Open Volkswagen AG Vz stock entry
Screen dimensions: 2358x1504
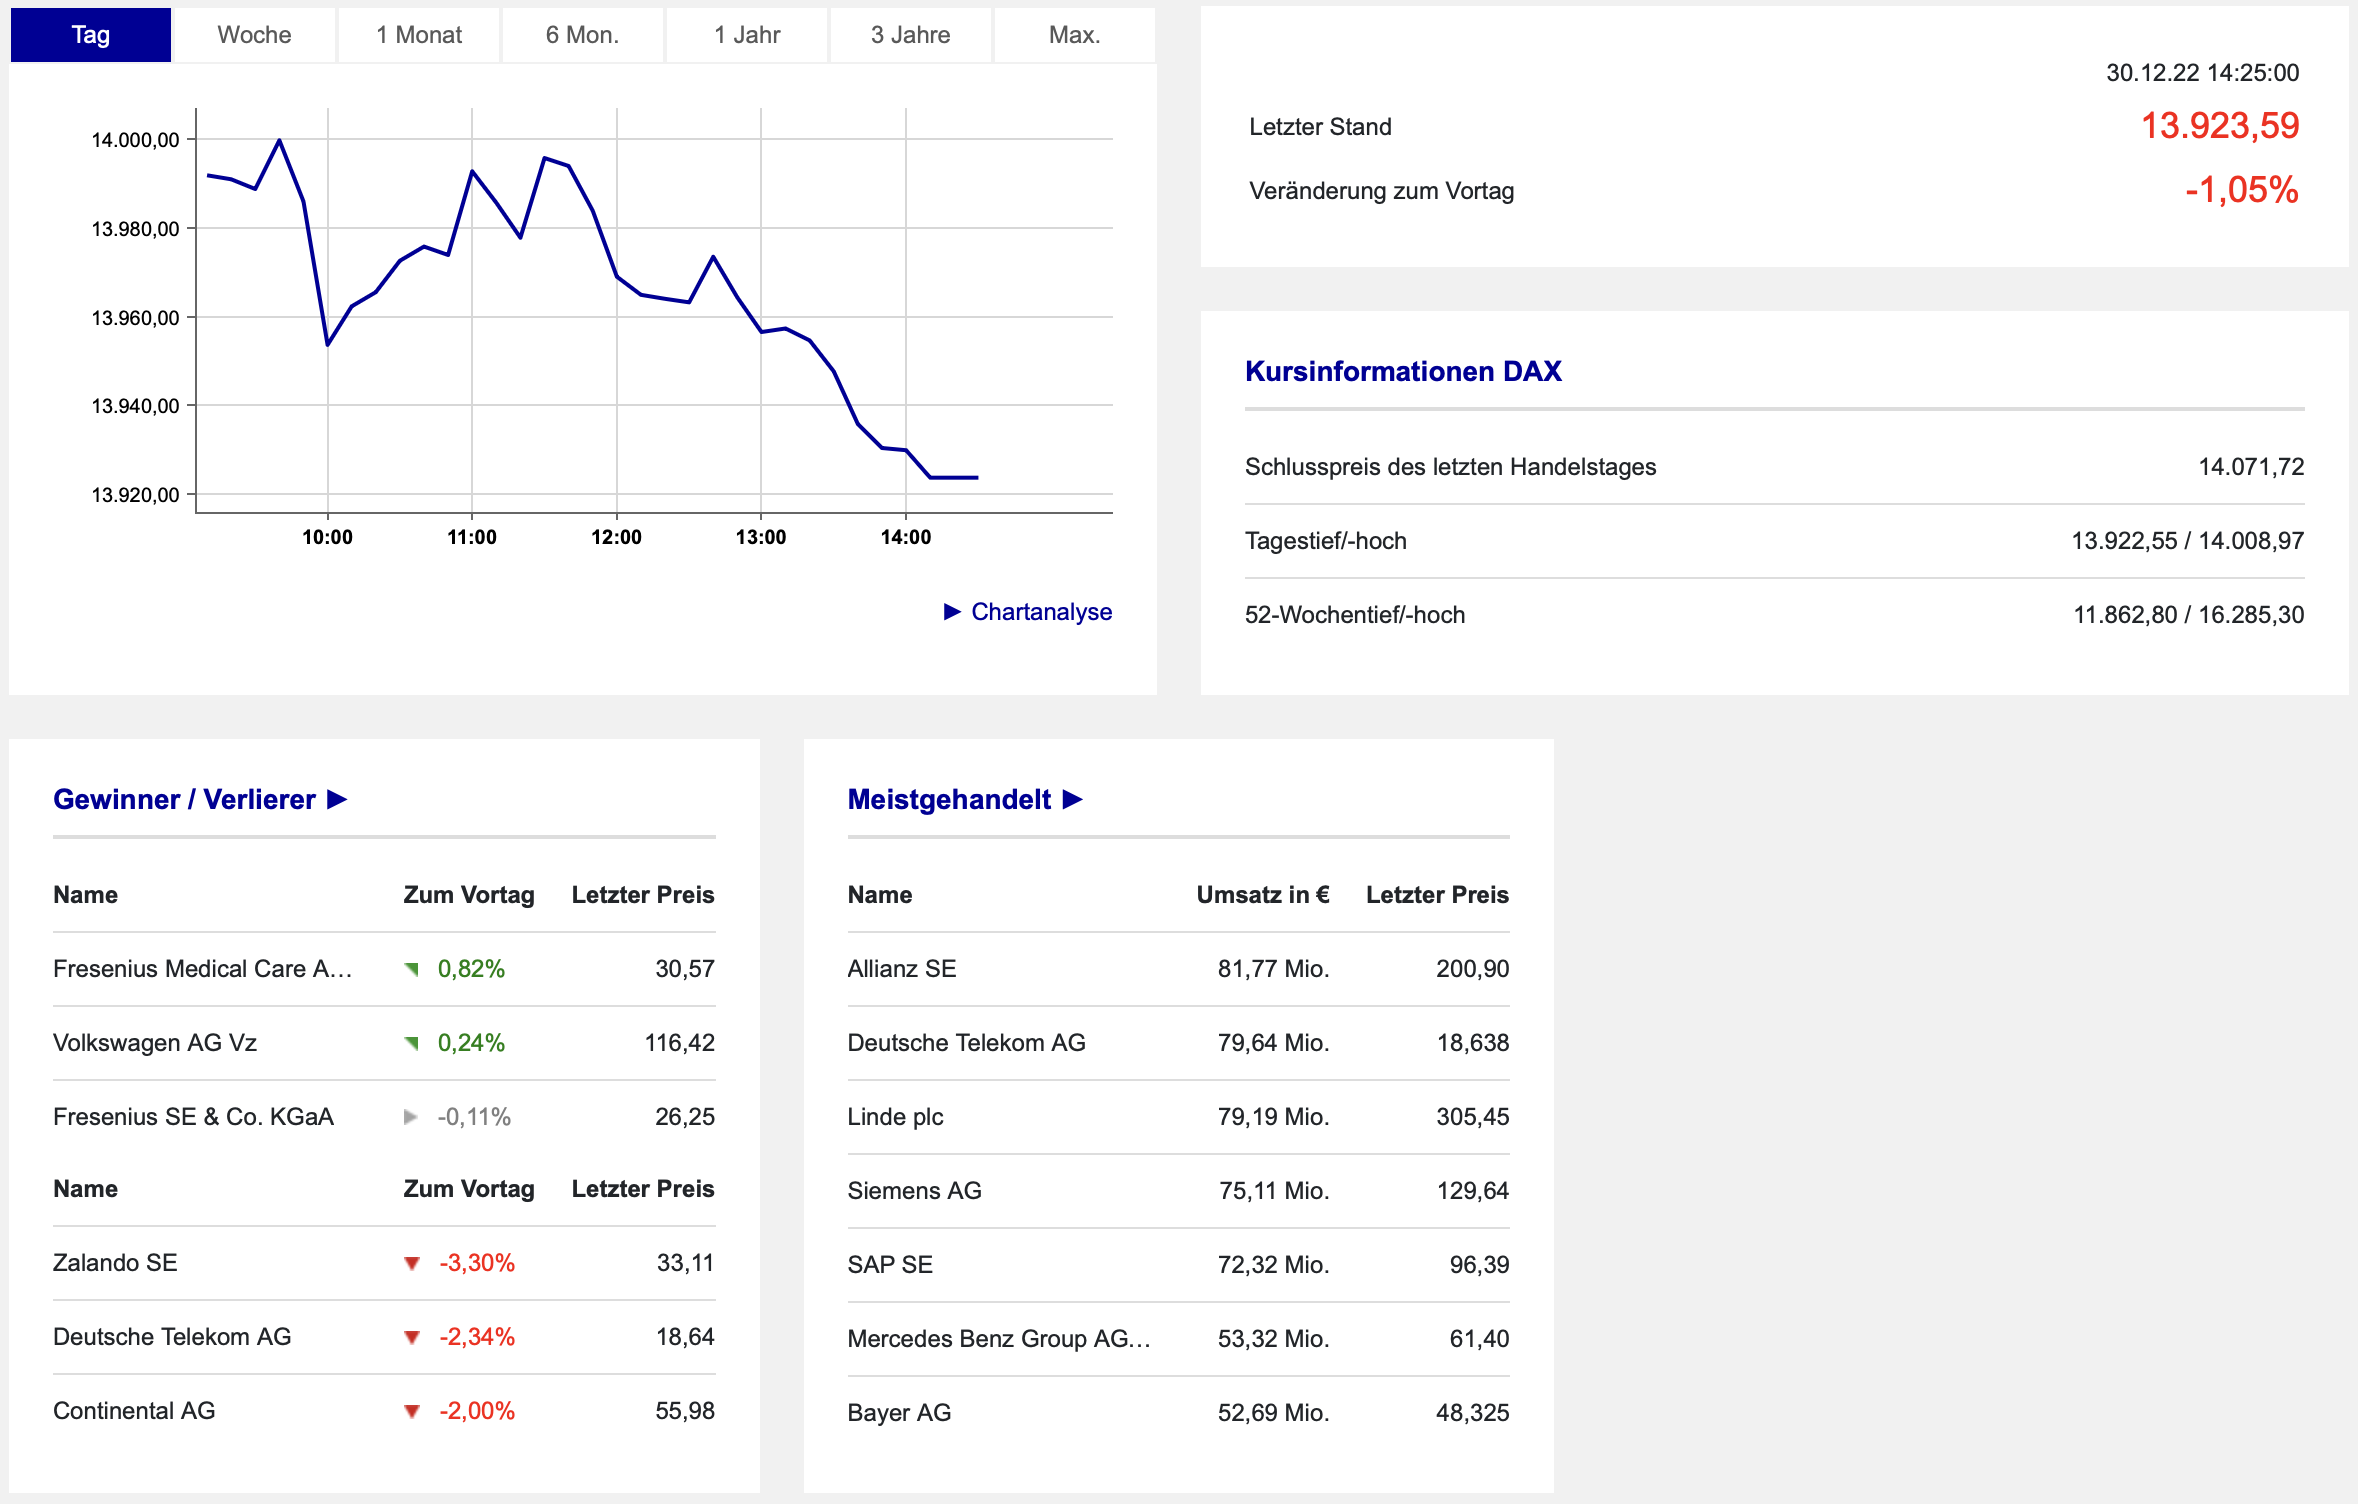[155, 1043]
